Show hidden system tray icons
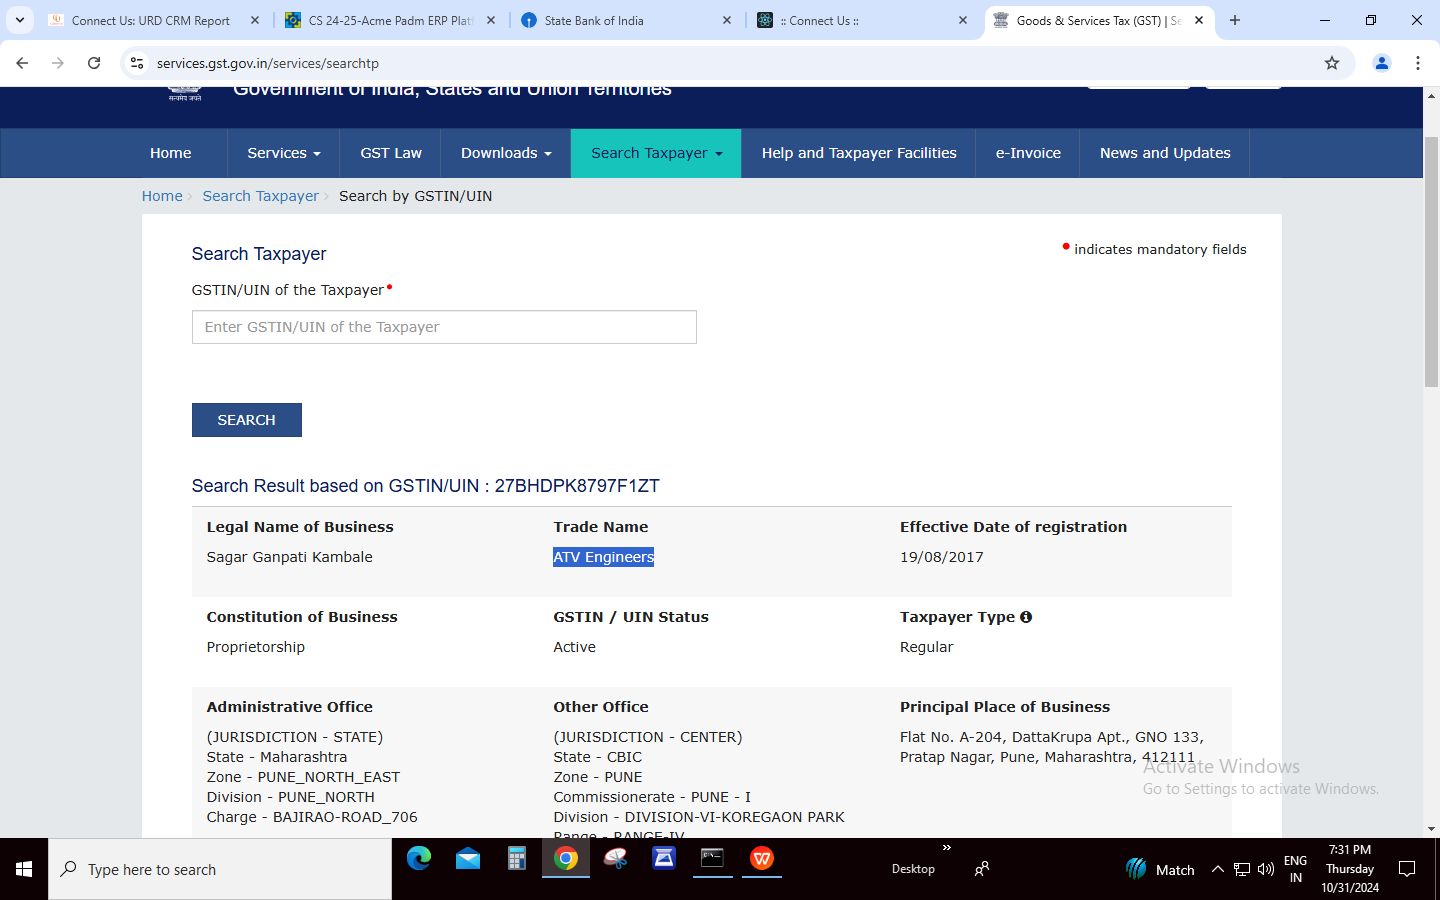This screenshot has height=900, width=1440. coord(1218,869)
